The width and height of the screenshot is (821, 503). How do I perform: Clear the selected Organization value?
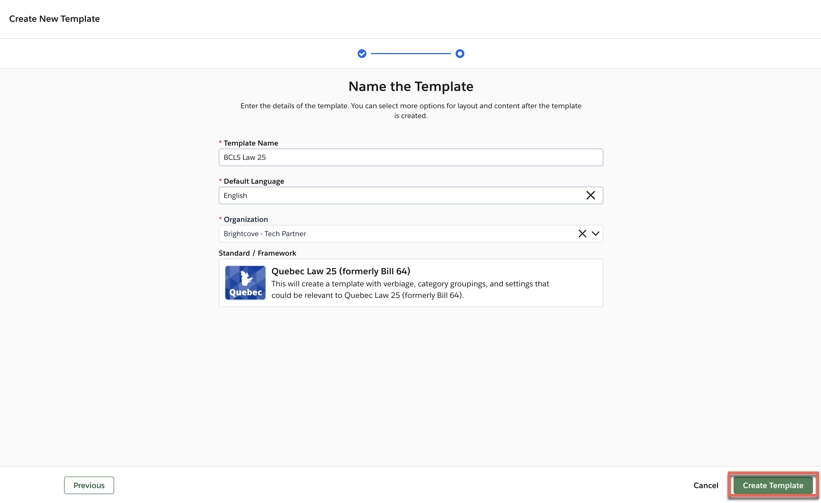[582, 234]
